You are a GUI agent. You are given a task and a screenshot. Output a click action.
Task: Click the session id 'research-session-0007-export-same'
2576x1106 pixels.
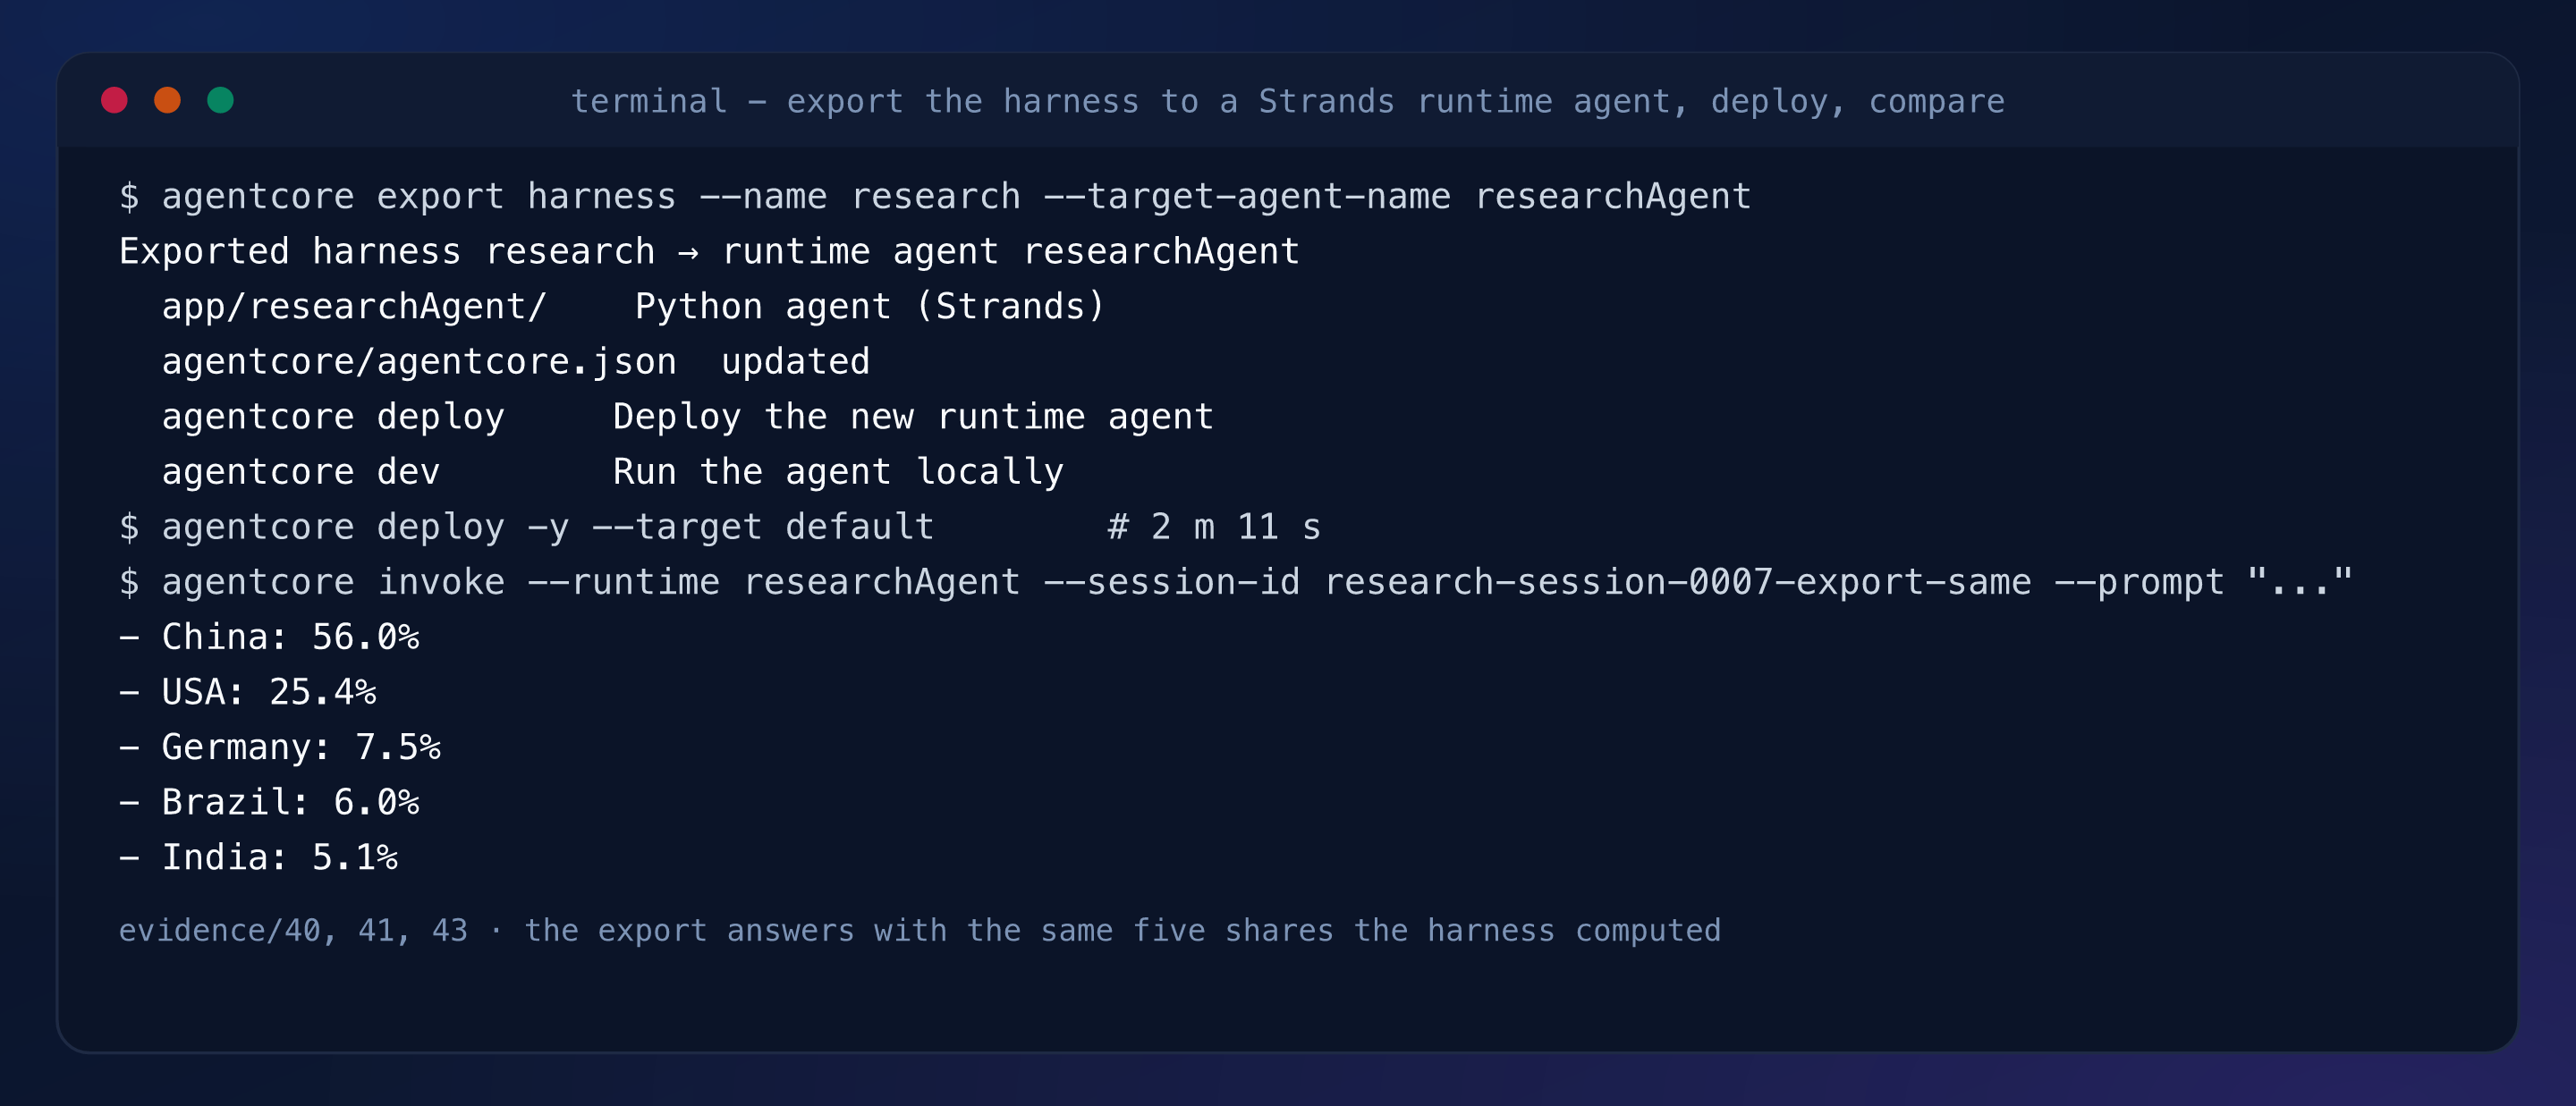click(x=1678, y=581)
